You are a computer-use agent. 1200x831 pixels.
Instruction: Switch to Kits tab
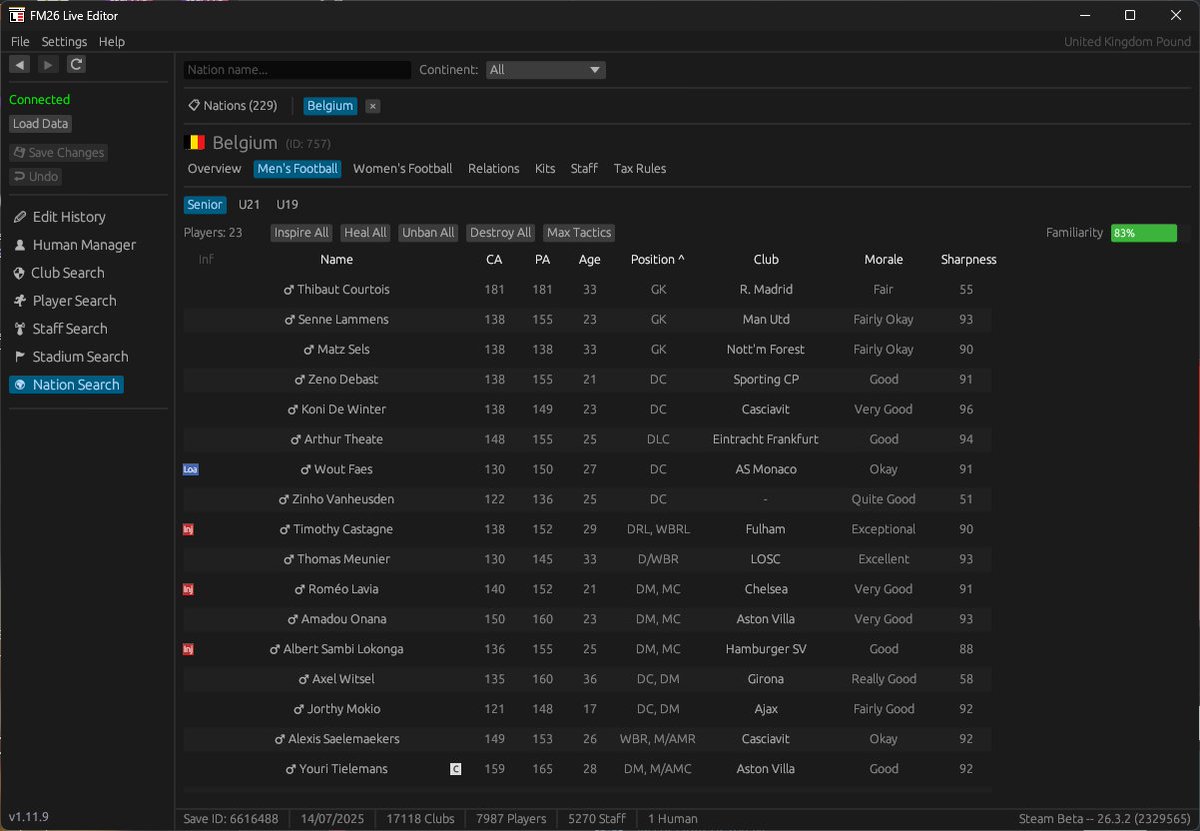(x=545, y=169)
